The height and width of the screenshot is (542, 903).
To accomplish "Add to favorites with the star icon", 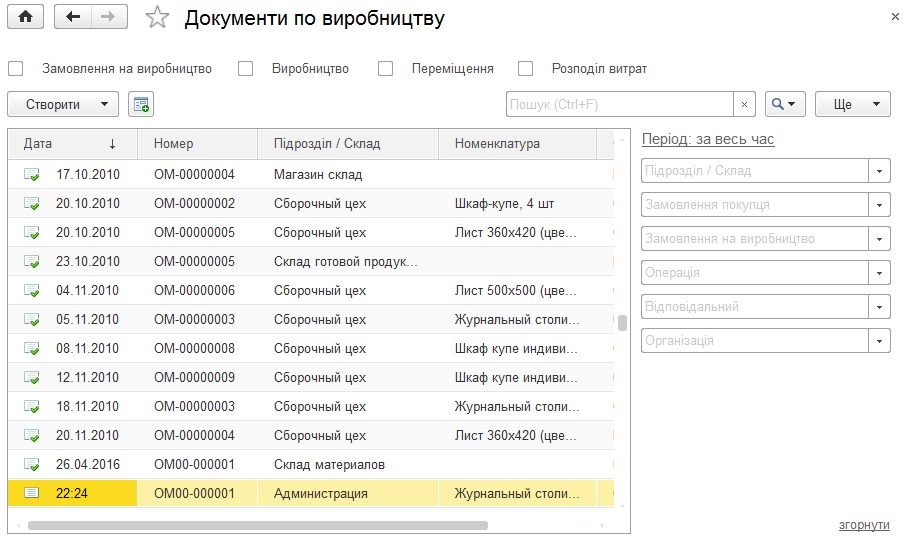I will click(x=157, y=17).
